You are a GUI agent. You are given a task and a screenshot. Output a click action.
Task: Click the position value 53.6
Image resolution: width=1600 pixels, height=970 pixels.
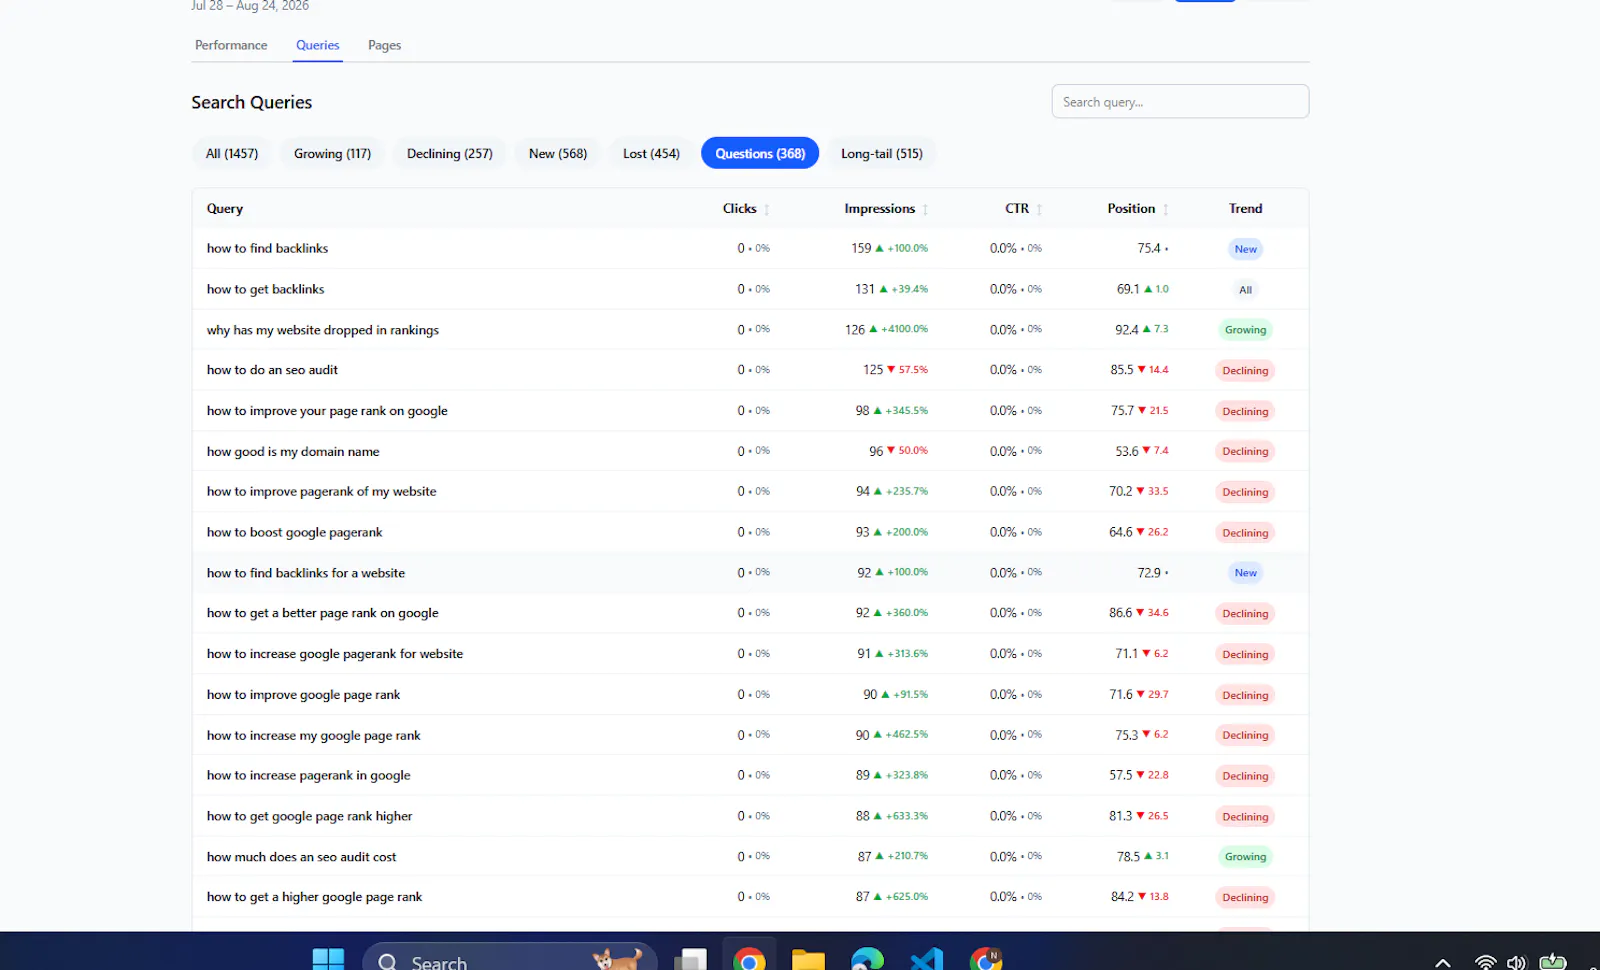(x=1126, y=451)
